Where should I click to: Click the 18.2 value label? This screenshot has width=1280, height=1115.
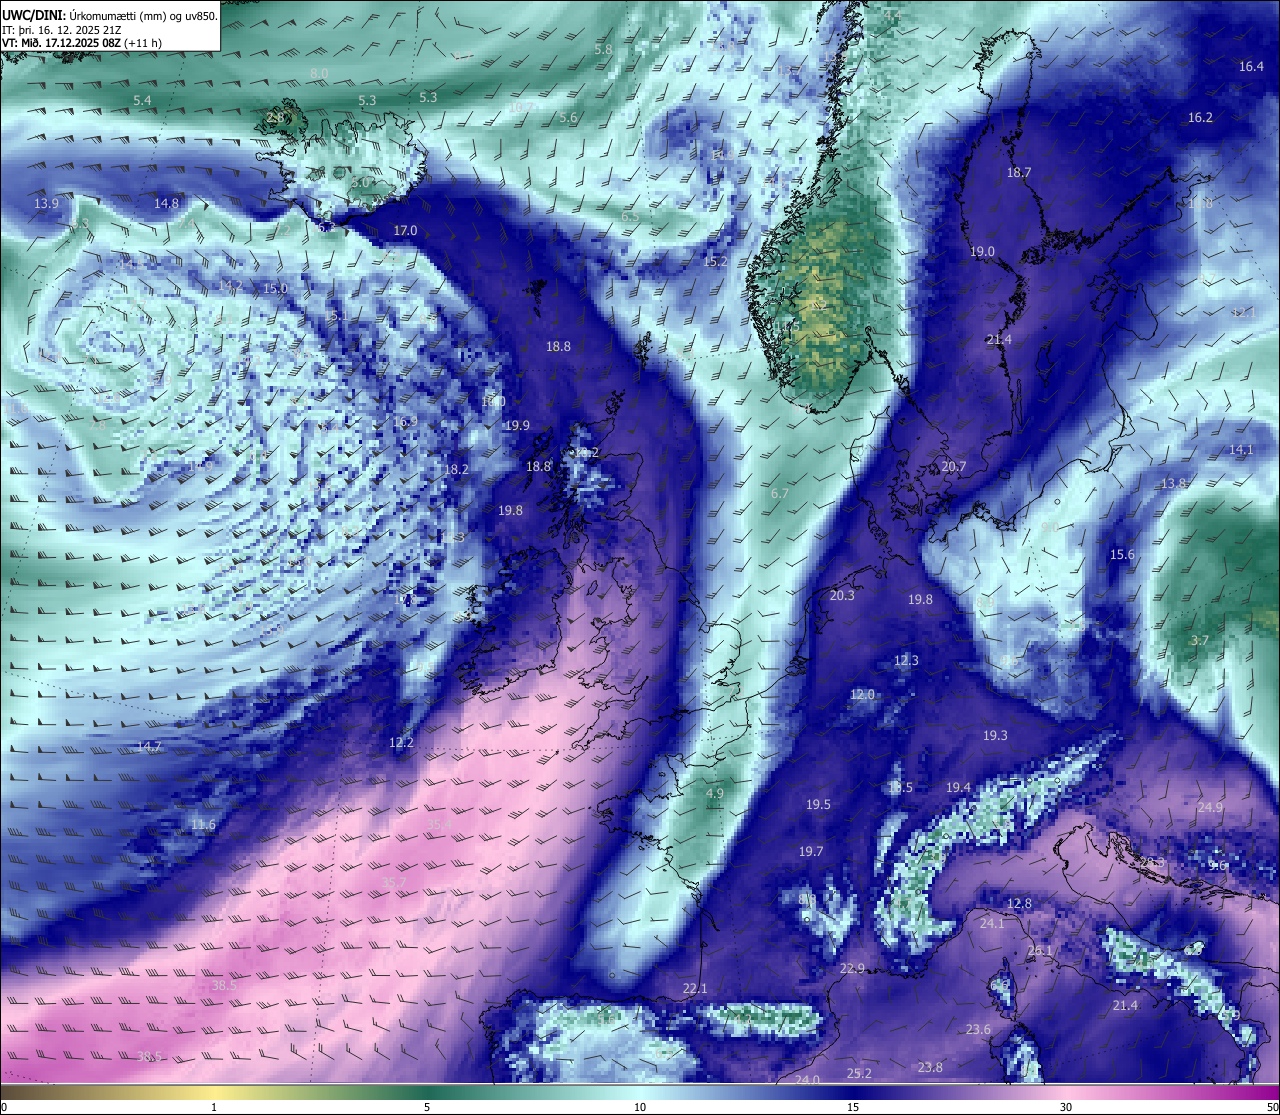pos(455,469)
